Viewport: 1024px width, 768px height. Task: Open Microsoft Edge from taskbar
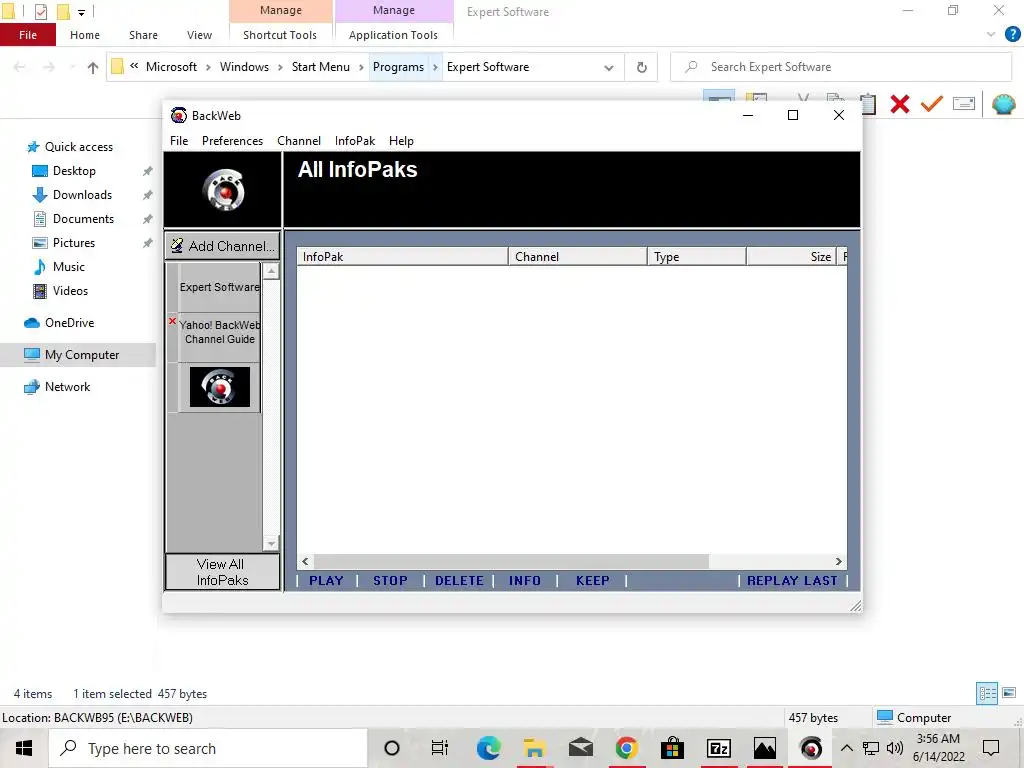pyautogui.click(x=488, y=748)
